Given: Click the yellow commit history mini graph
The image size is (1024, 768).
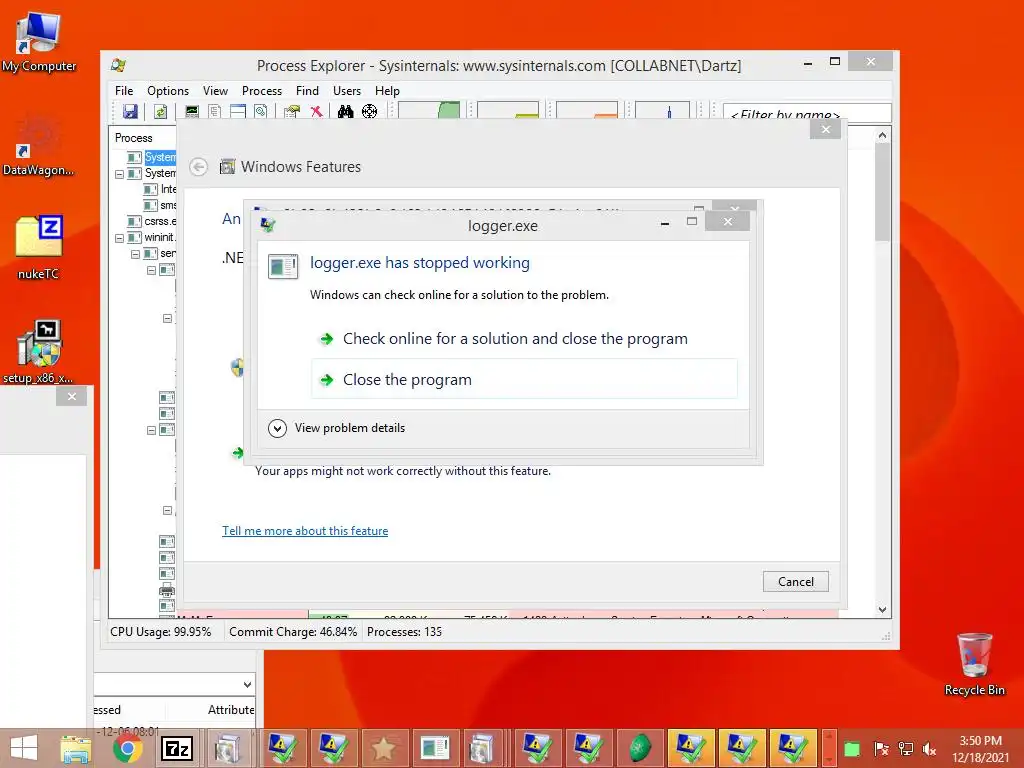Looking at the screenshot, I should click(508, 110).
